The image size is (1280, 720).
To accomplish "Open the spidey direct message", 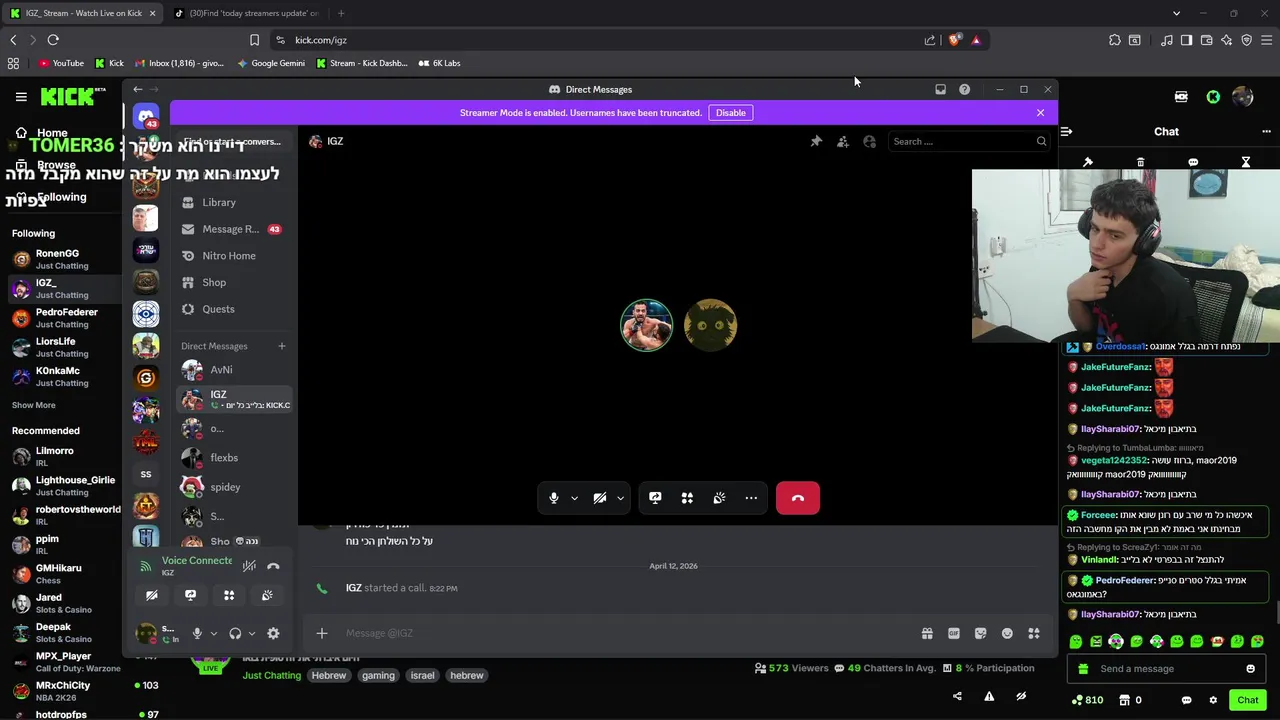I will pyautogui.click(x=234, y=487).
